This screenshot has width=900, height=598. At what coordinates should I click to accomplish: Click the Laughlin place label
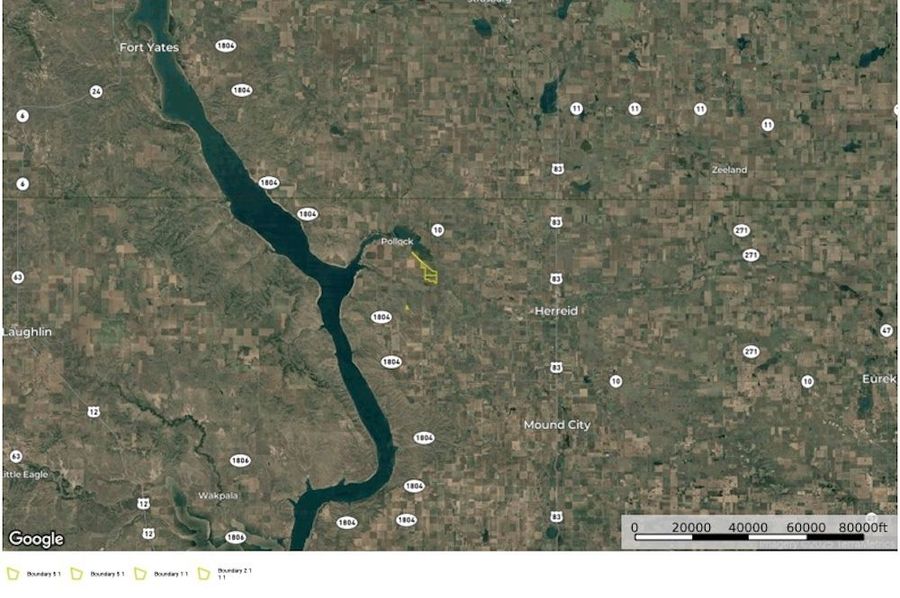coord(27,332)
